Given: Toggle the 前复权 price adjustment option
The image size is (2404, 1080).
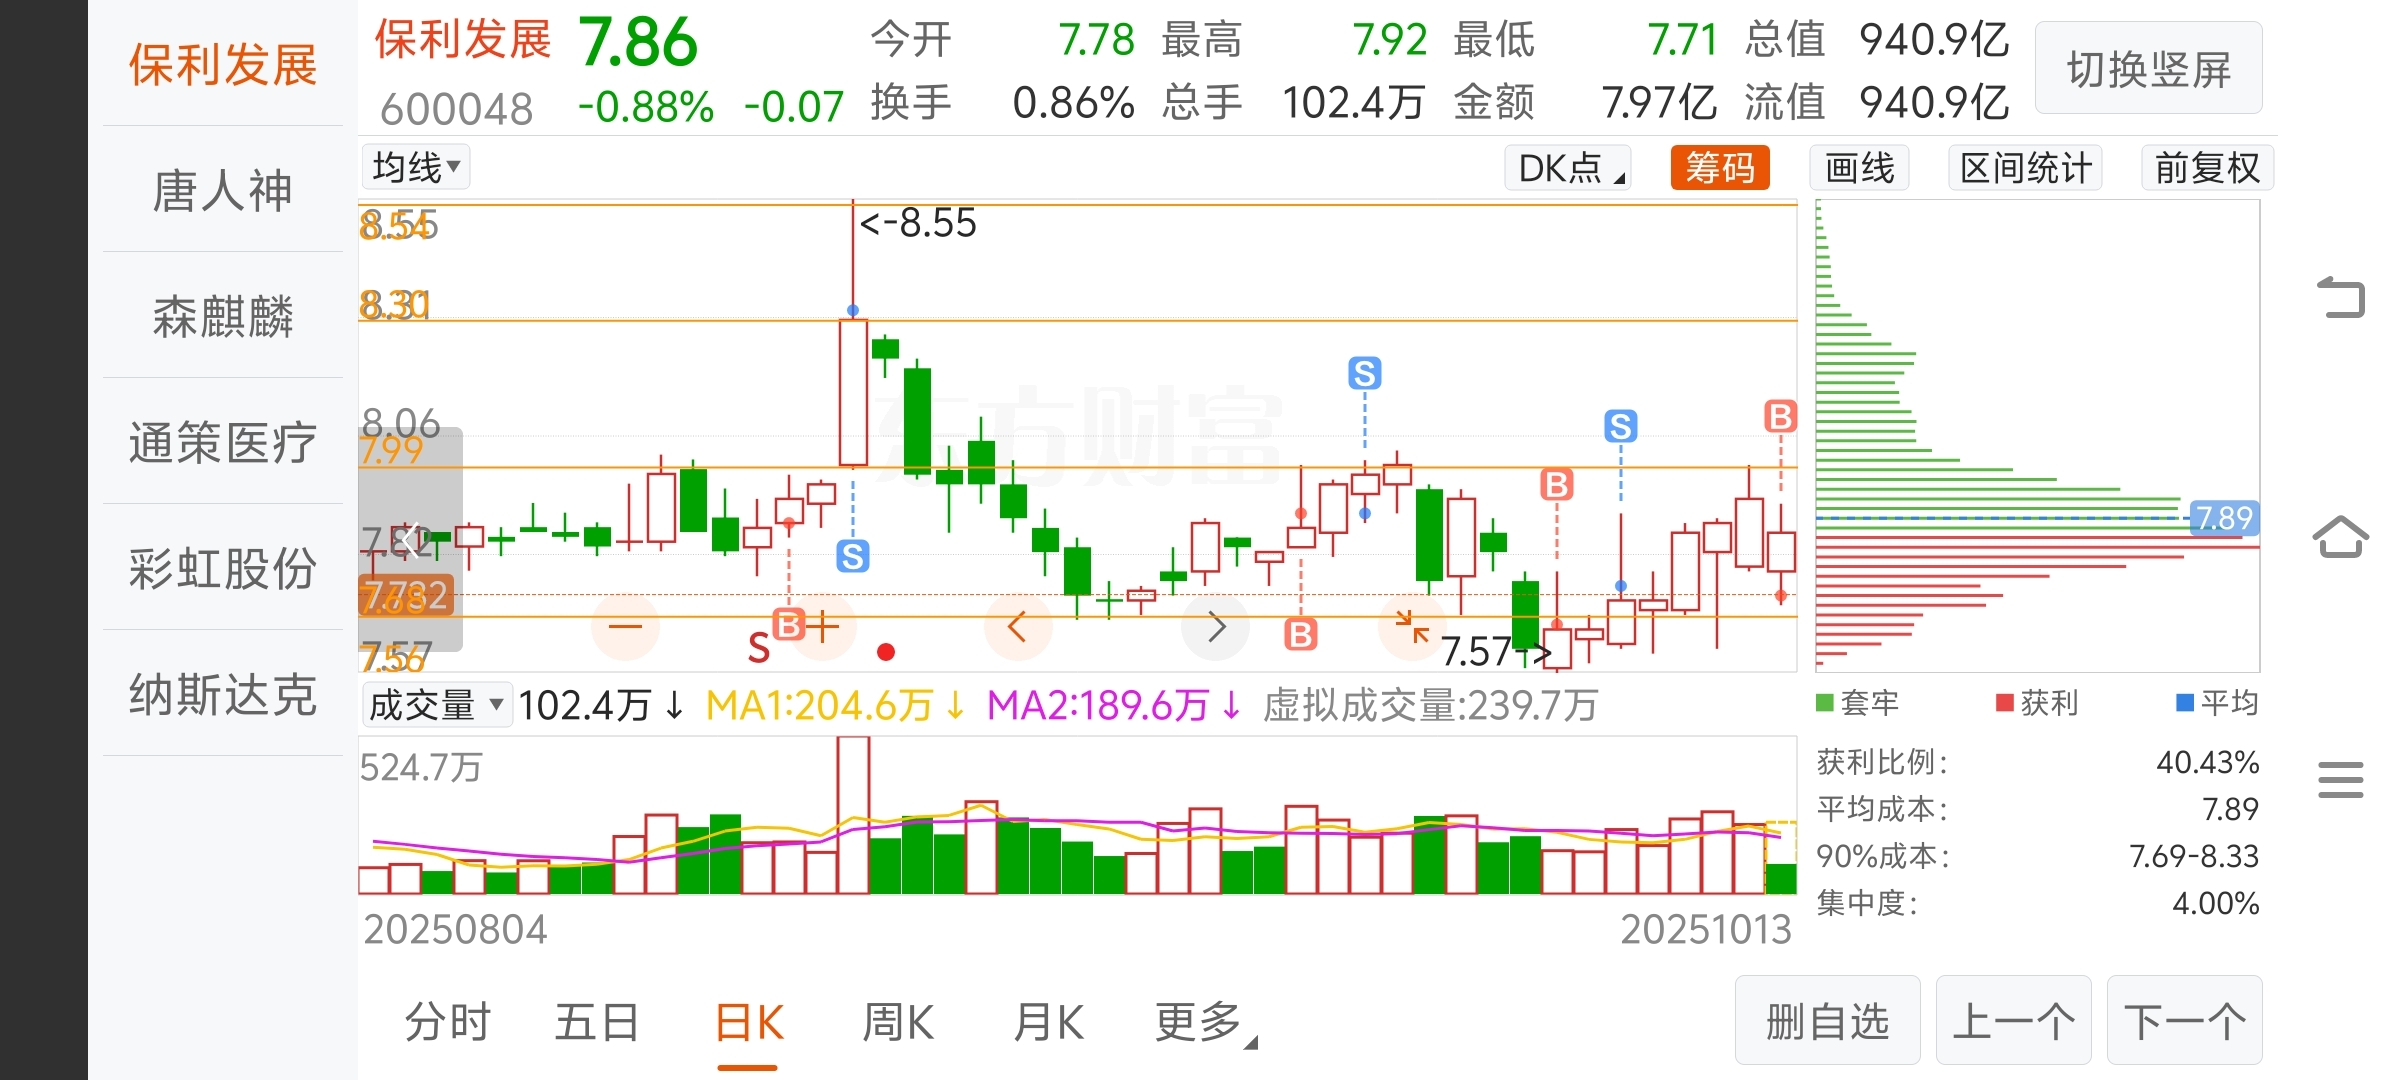Looking at the screenshot, I should click(x=2207, y=168).
